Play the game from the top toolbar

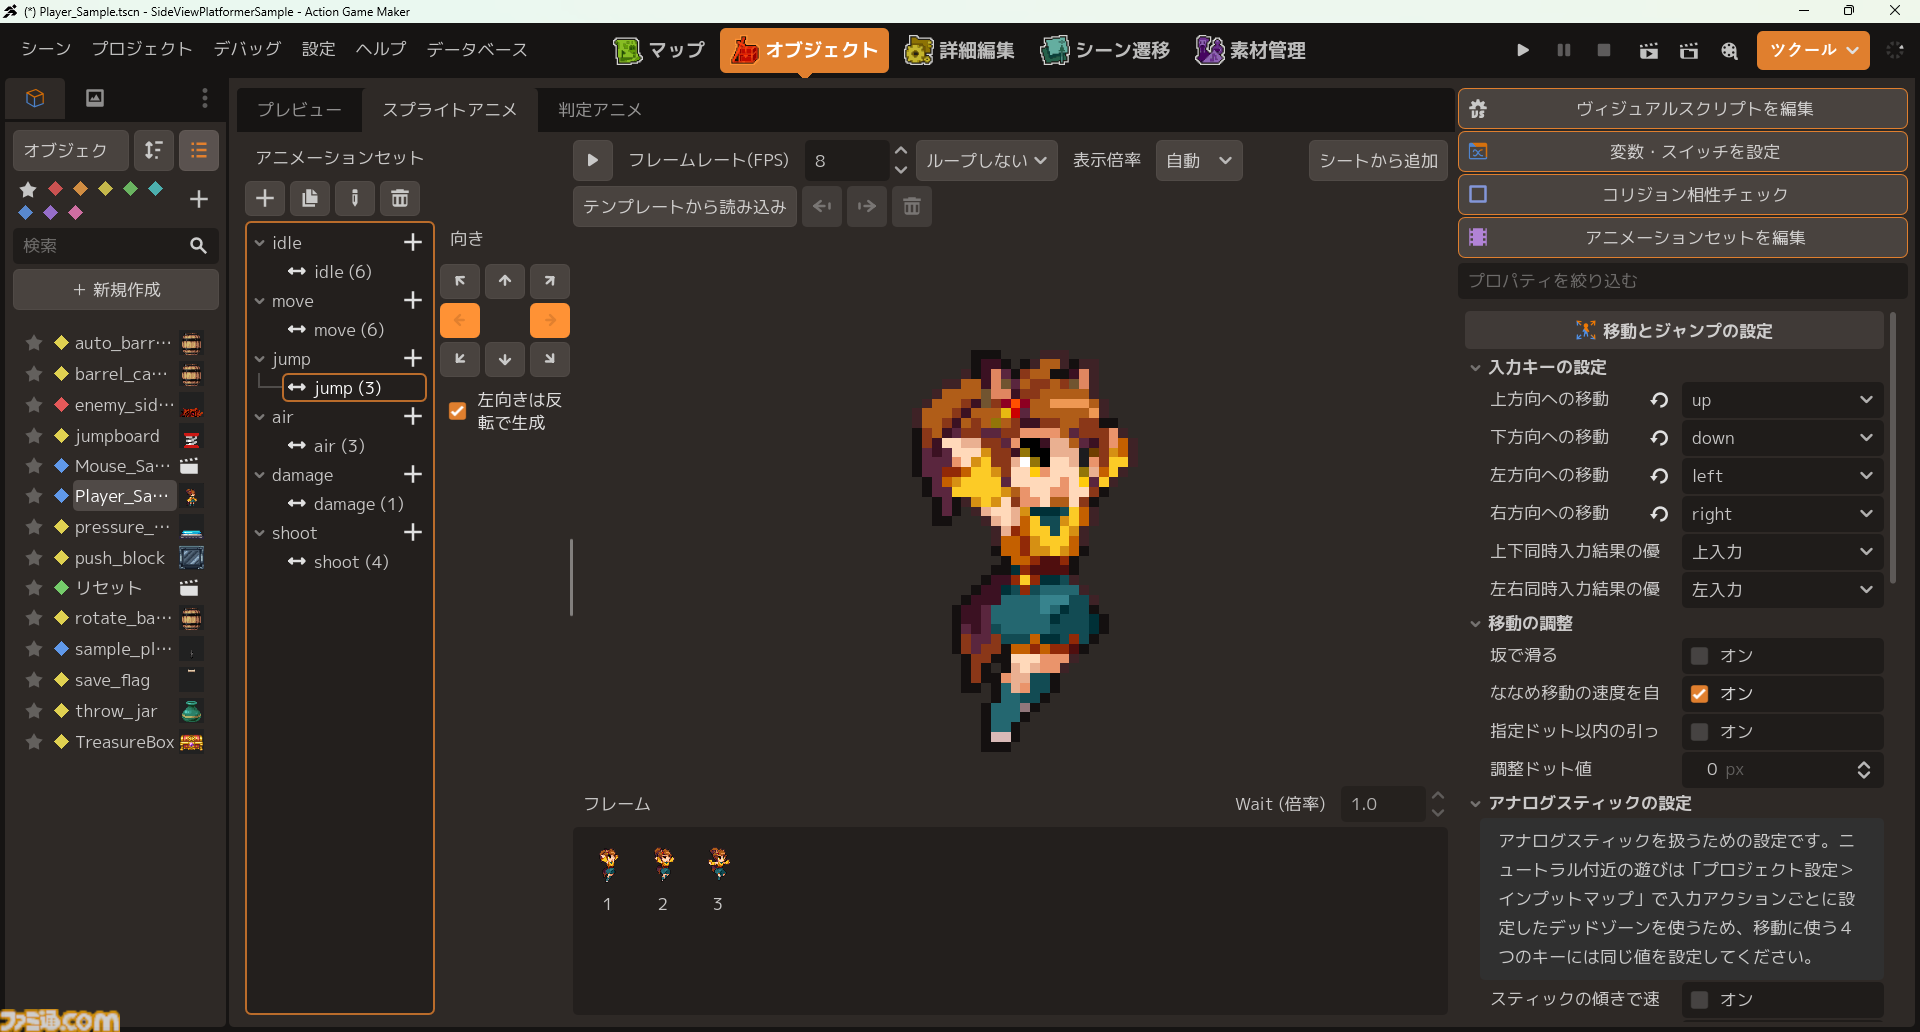1522,50
